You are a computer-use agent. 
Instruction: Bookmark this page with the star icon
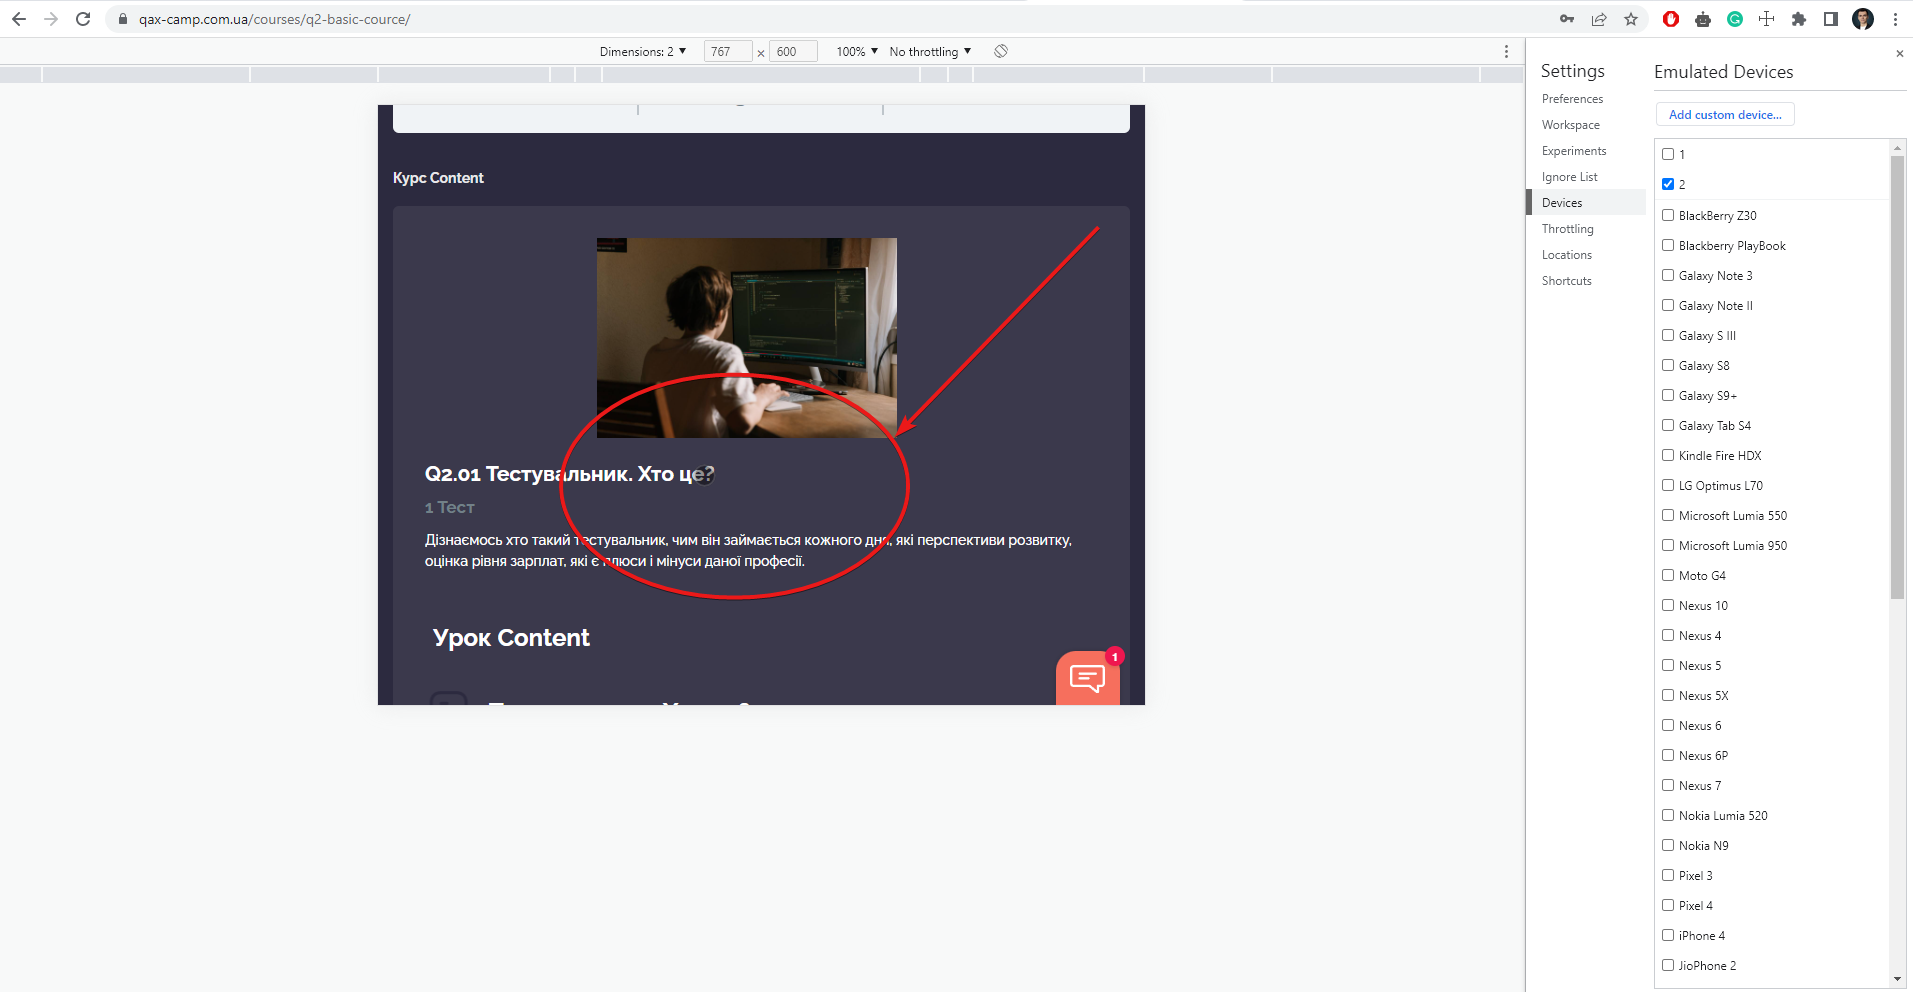point(1632,19)
